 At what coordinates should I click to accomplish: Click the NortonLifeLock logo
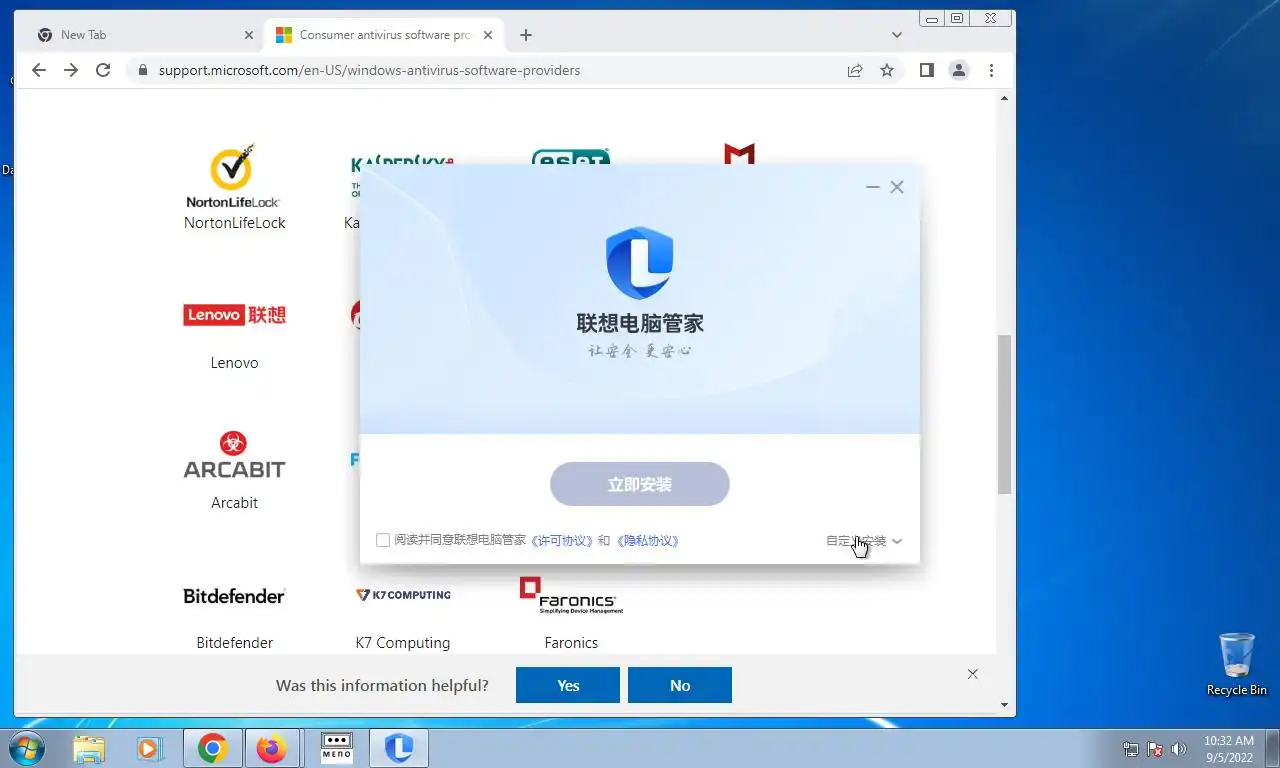coord(234,176)
